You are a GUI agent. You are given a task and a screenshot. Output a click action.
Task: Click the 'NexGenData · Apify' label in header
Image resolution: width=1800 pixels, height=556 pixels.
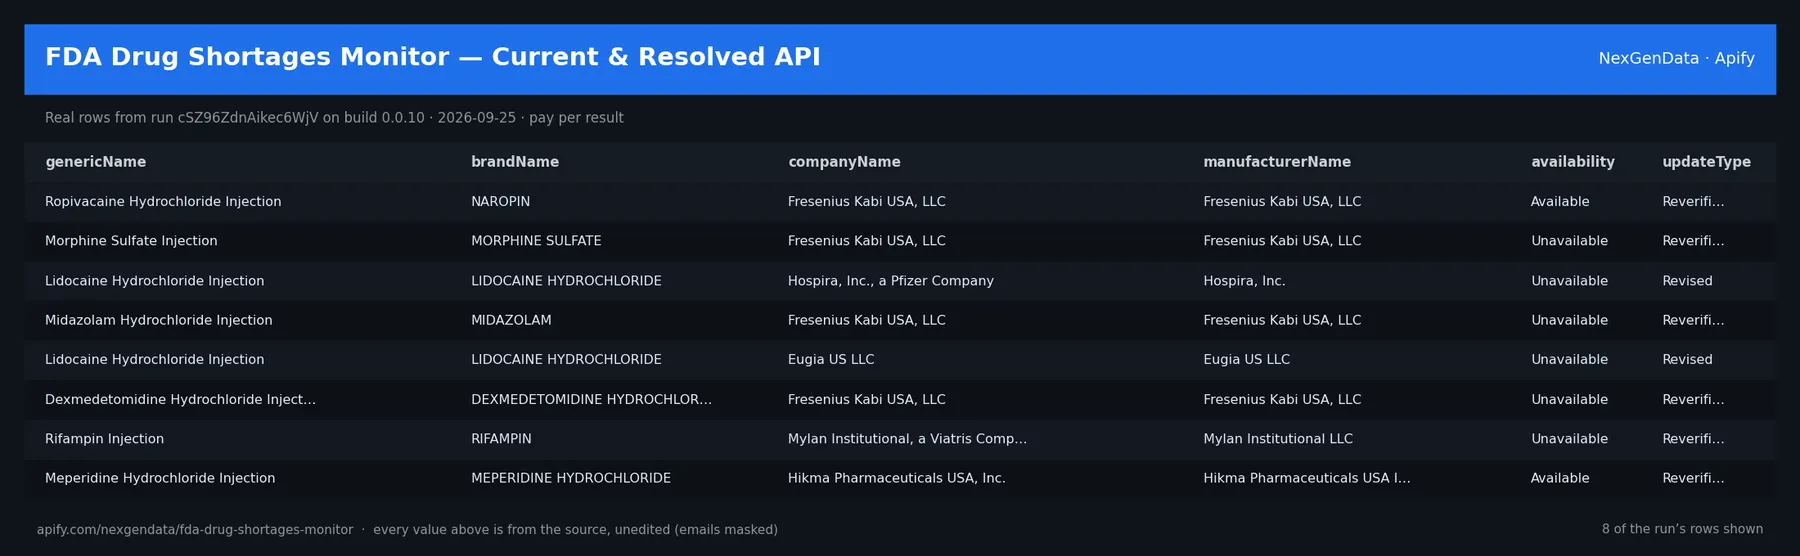tap(1676, 58)
